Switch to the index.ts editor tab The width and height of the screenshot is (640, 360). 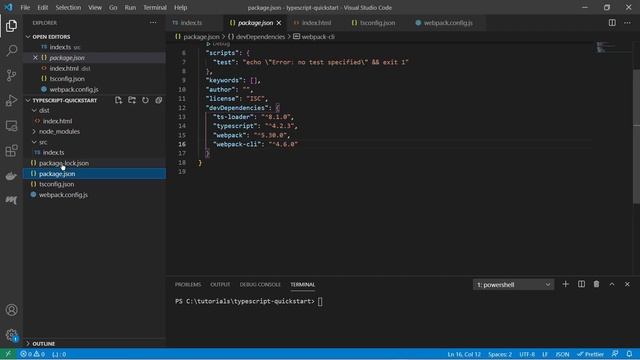pyautogui.click(x=194, y=23)
